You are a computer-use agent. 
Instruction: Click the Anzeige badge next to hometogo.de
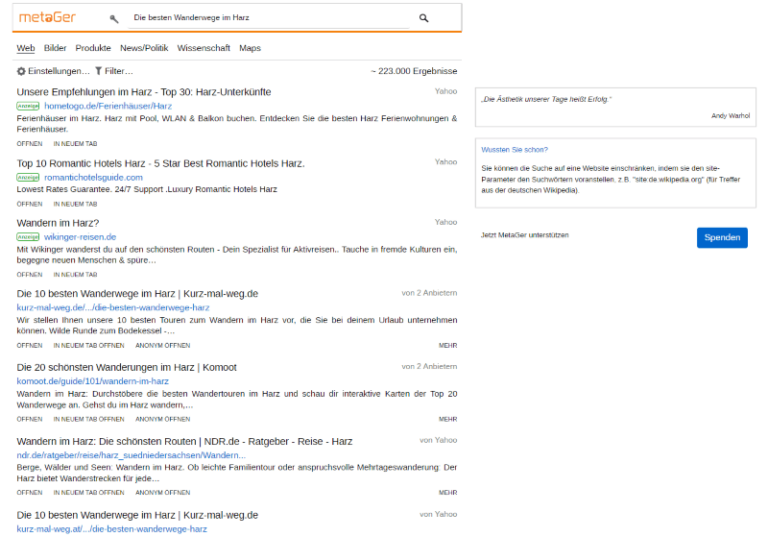coord(28,106)
